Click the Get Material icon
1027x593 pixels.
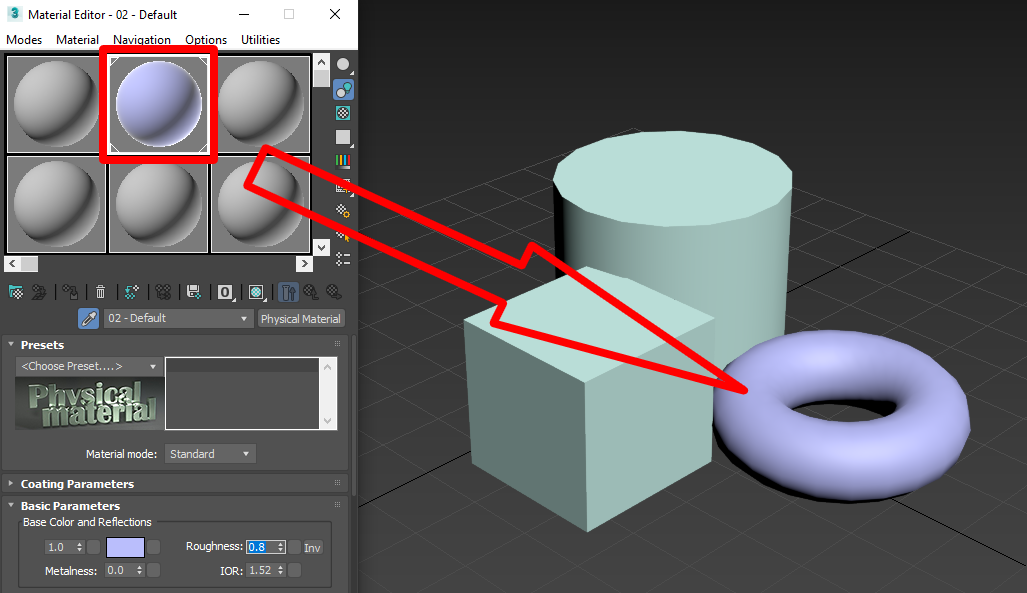pos(16,292)
